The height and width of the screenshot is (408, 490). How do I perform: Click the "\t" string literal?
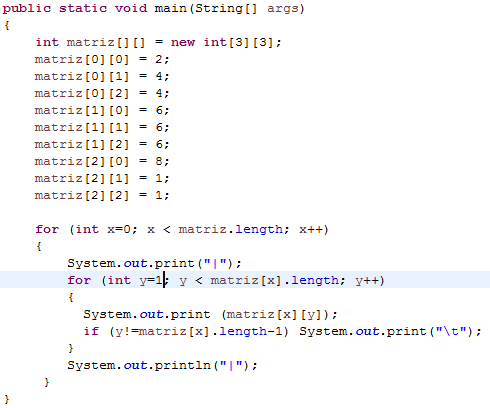tap(451, 331)
